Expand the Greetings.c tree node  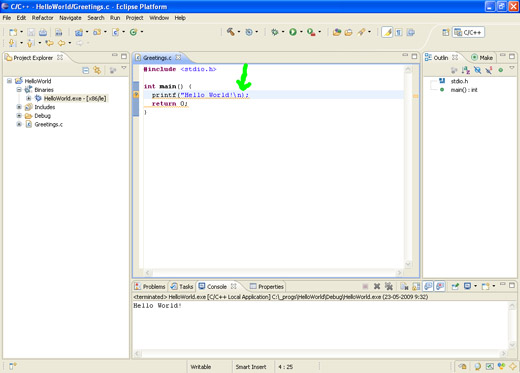point(19,124)
